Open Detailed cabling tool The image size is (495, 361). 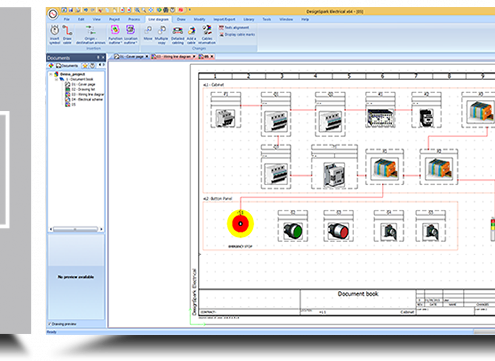(x=177, y=34)
